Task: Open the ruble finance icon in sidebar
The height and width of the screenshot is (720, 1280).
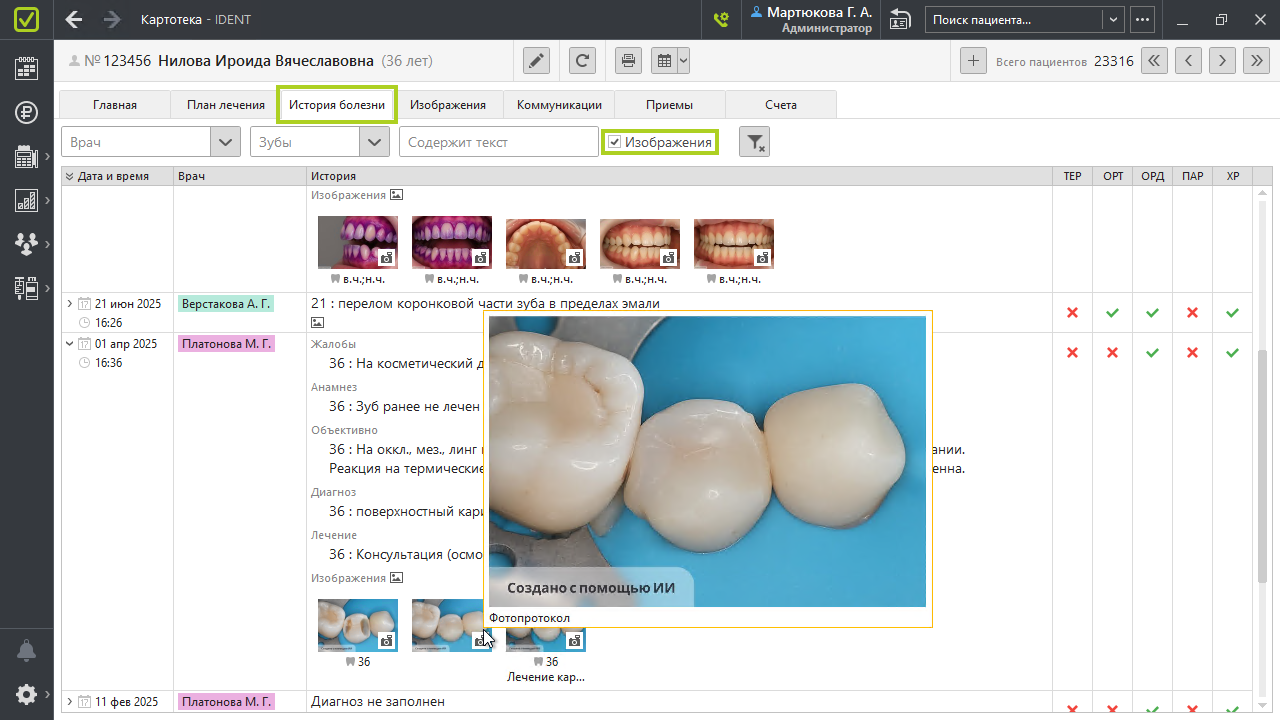Action: click(x=27, y=112)
